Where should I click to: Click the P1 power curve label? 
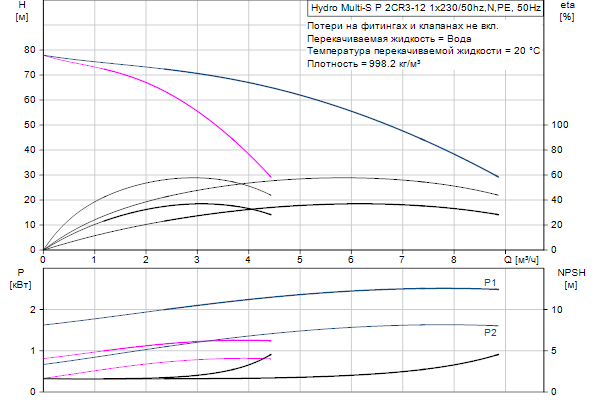click(490, 284)
